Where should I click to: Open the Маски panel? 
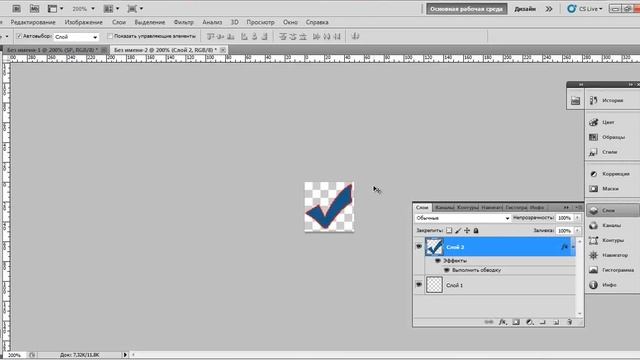tap(611, 189)
